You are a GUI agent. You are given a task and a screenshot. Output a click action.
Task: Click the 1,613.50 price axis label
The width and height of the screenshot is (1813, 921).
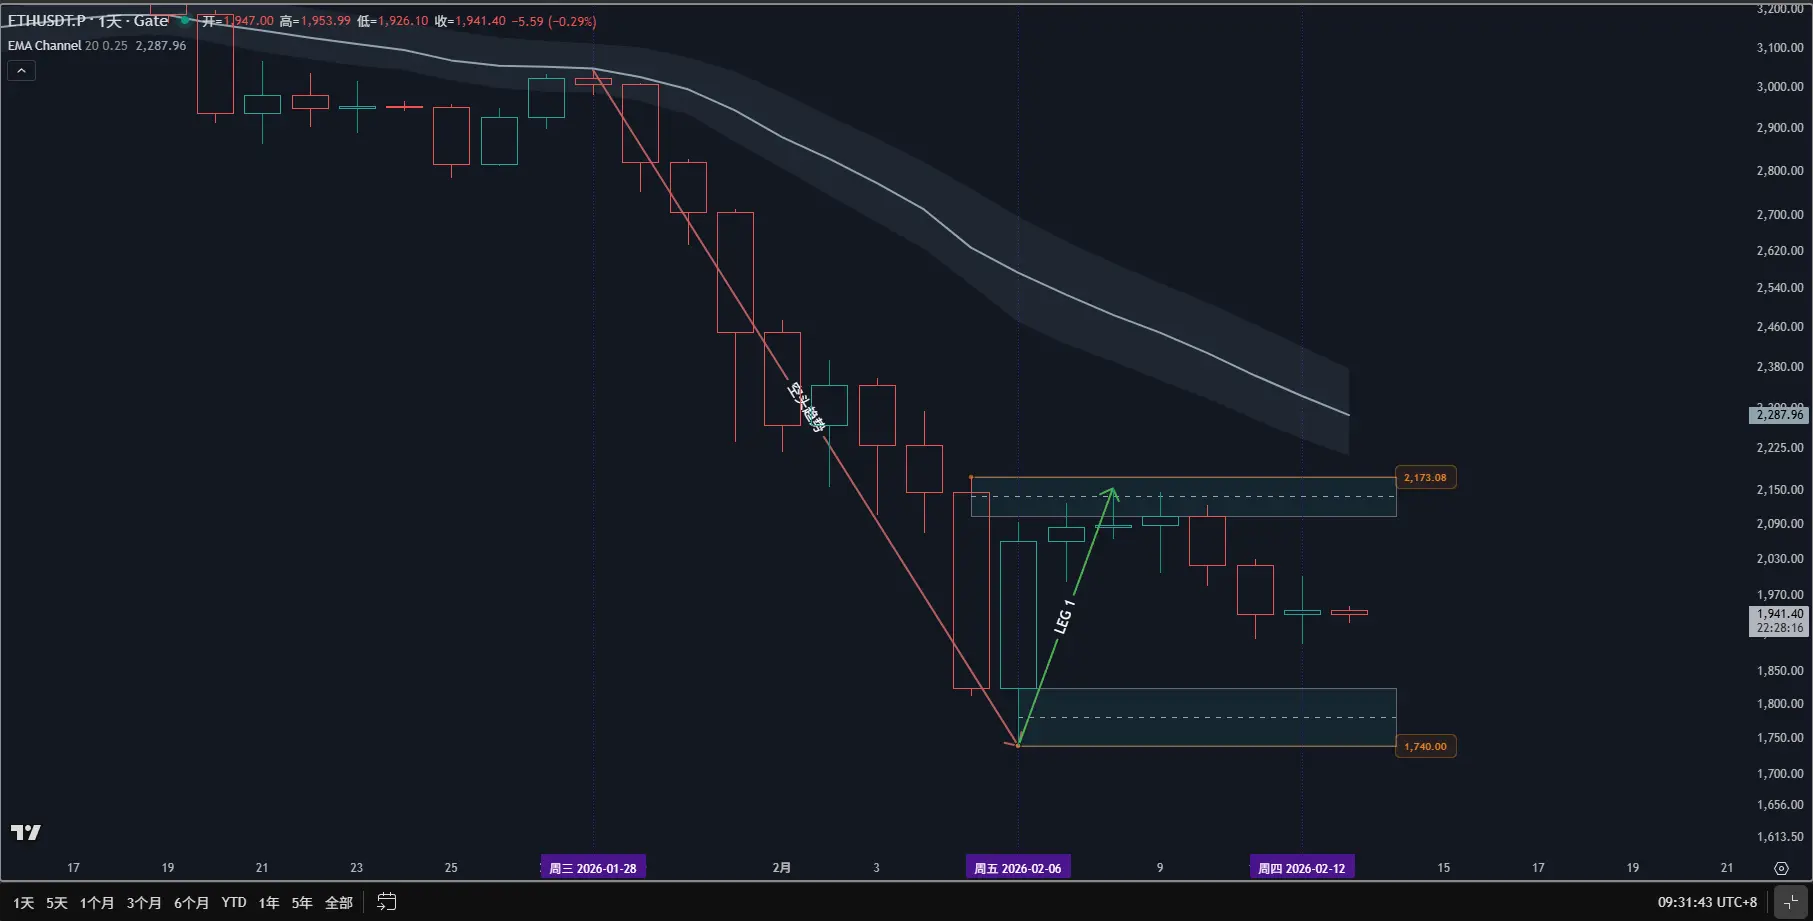[1780, 837]
